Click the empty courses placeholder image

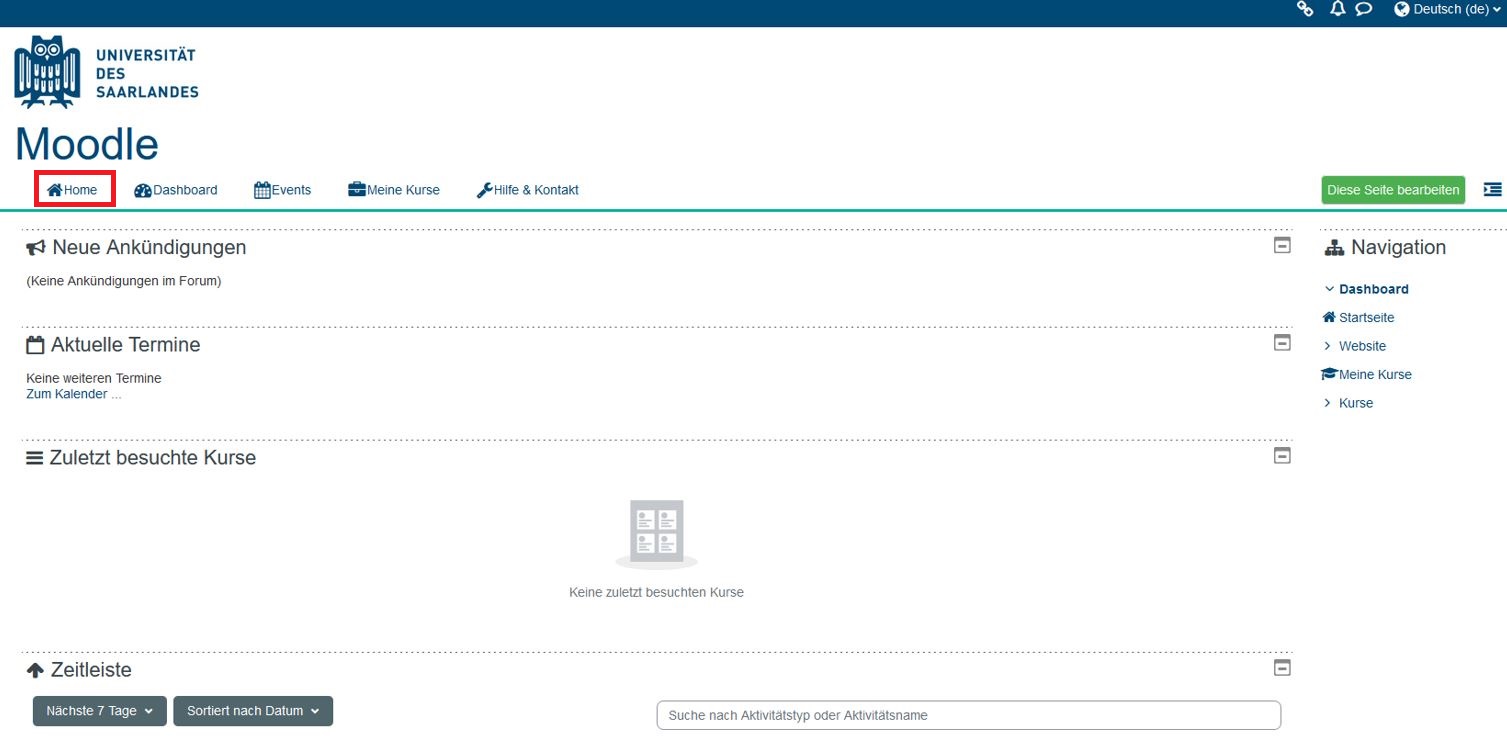(x=657, y=534)
